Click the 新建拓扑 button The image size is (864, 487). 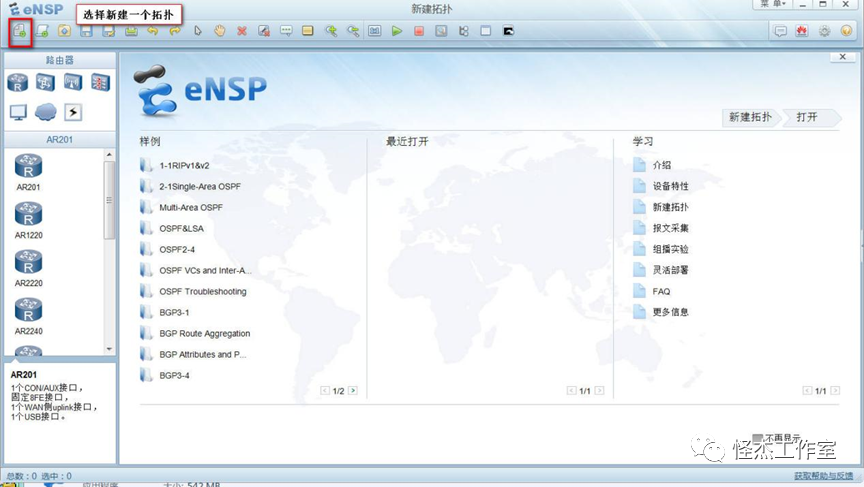click(x=750, y=117)
